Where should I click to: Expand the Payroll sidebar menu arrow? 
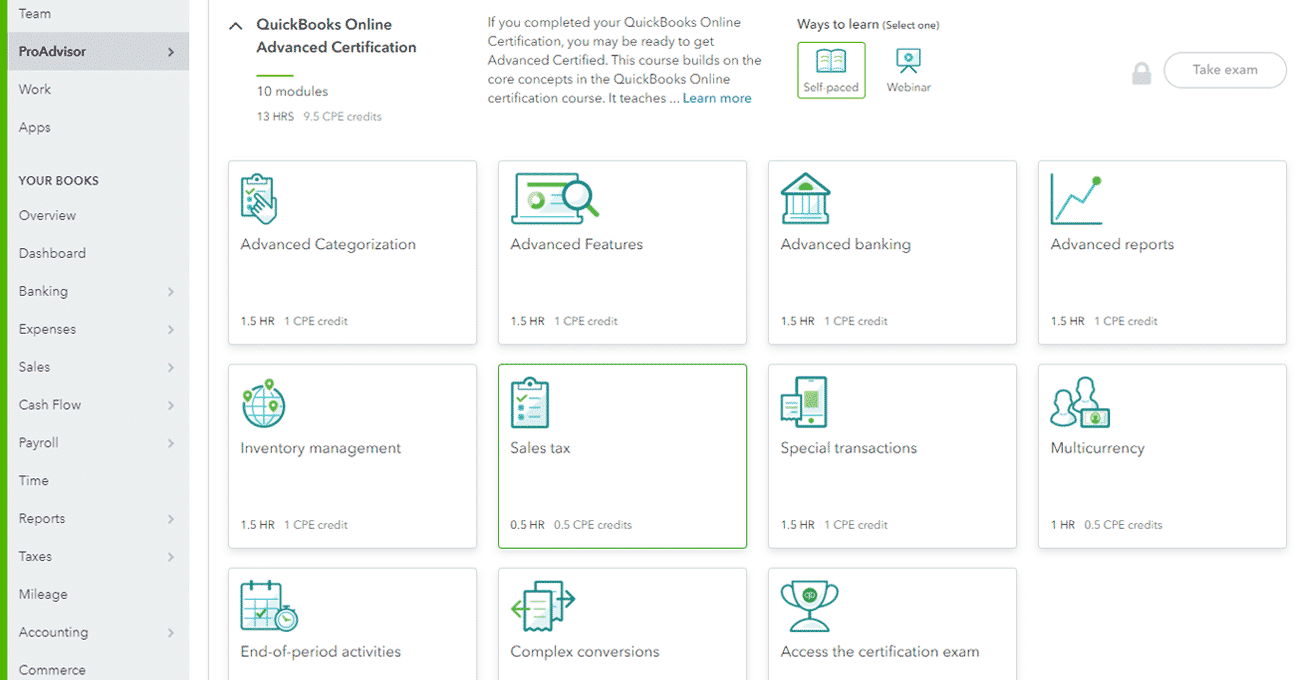coord(171,443)
